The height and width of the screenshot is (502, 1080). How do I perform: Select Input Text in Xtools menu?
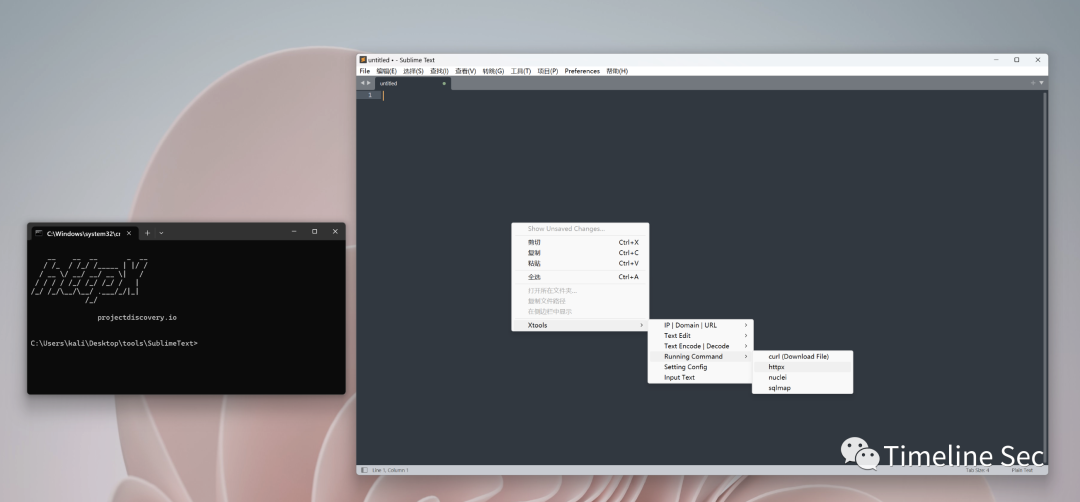tap(701, 377)
